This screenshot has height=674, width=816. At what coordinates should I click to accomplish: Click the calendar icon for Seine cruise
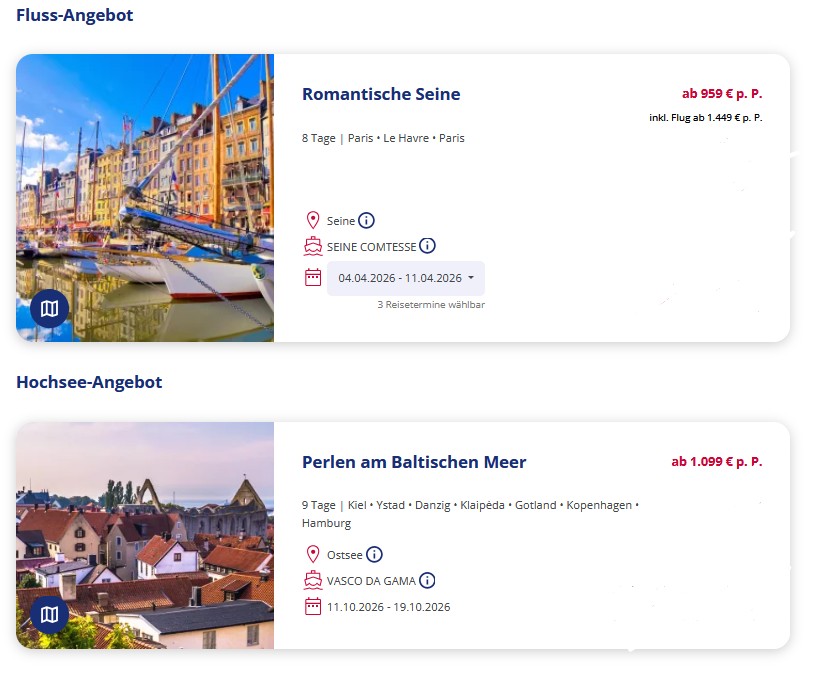pos(313,277)
